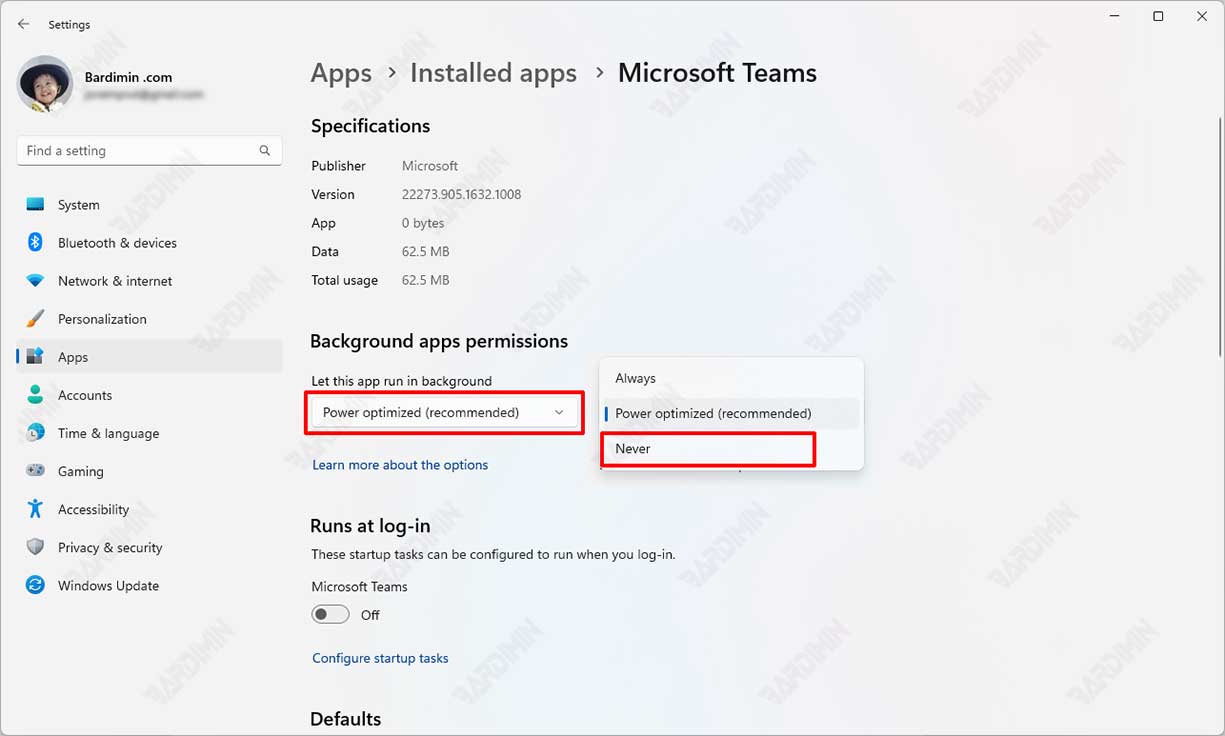Select Never from the background options
1225x736 pixels.
coord(633,448)
